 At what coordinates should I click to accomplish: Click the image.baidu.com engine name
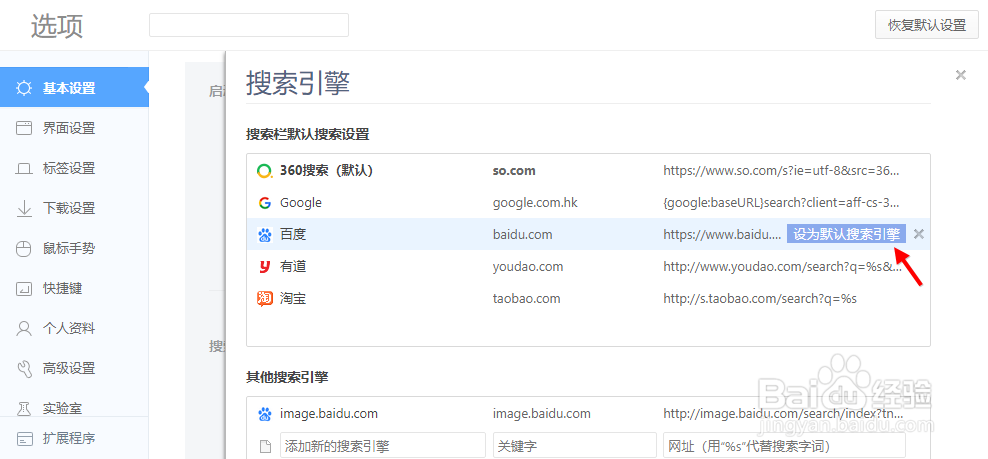(x=329, y=414)
